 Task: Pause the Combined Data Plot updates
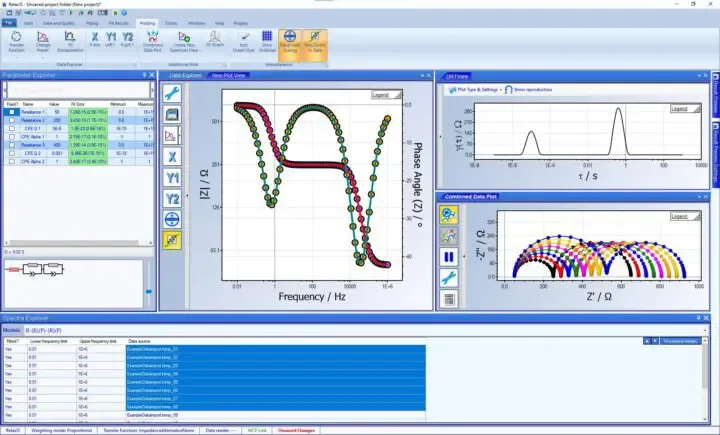(x=451, y=257)
